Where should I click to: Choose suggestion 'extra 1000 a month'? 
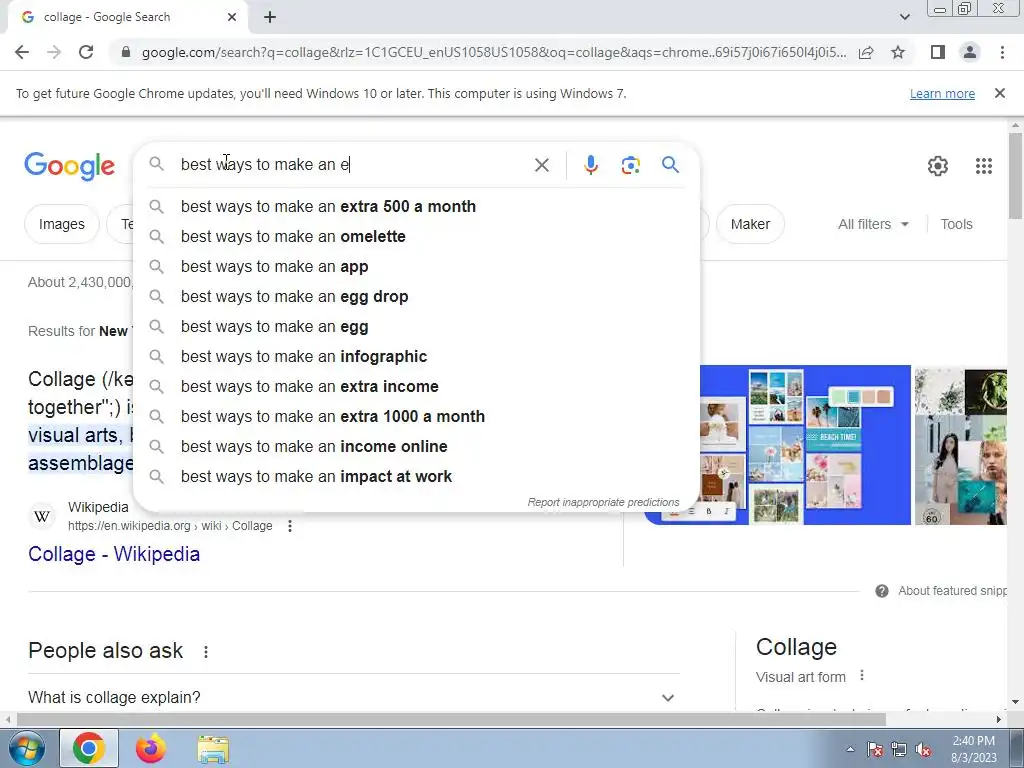click(x=418, y=417)
